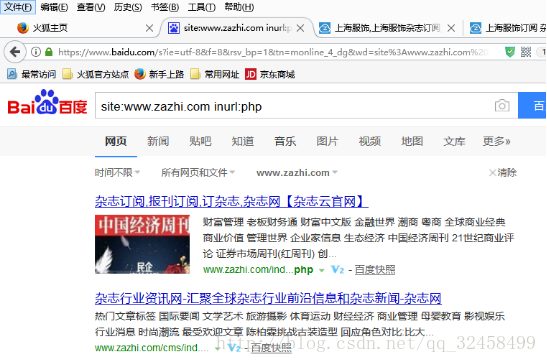This screenshot has height=363, width=547.
Task: Click the 中国经济周刊 result thumbnail
Action: (142, 244)
